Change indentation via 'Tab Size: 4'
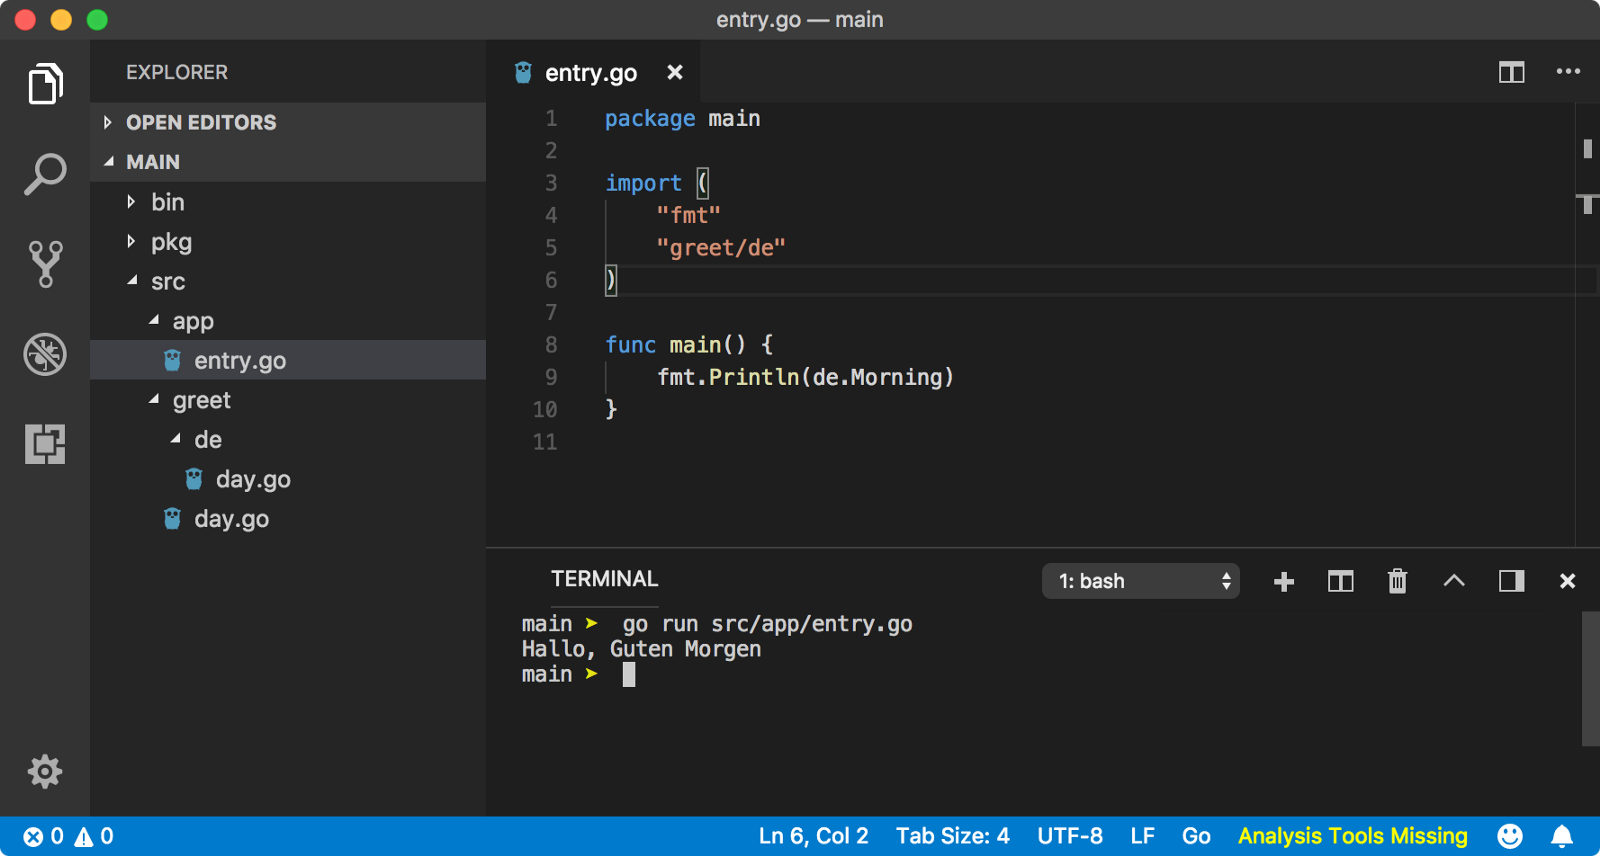The image size is (1600, 856). 952,836
